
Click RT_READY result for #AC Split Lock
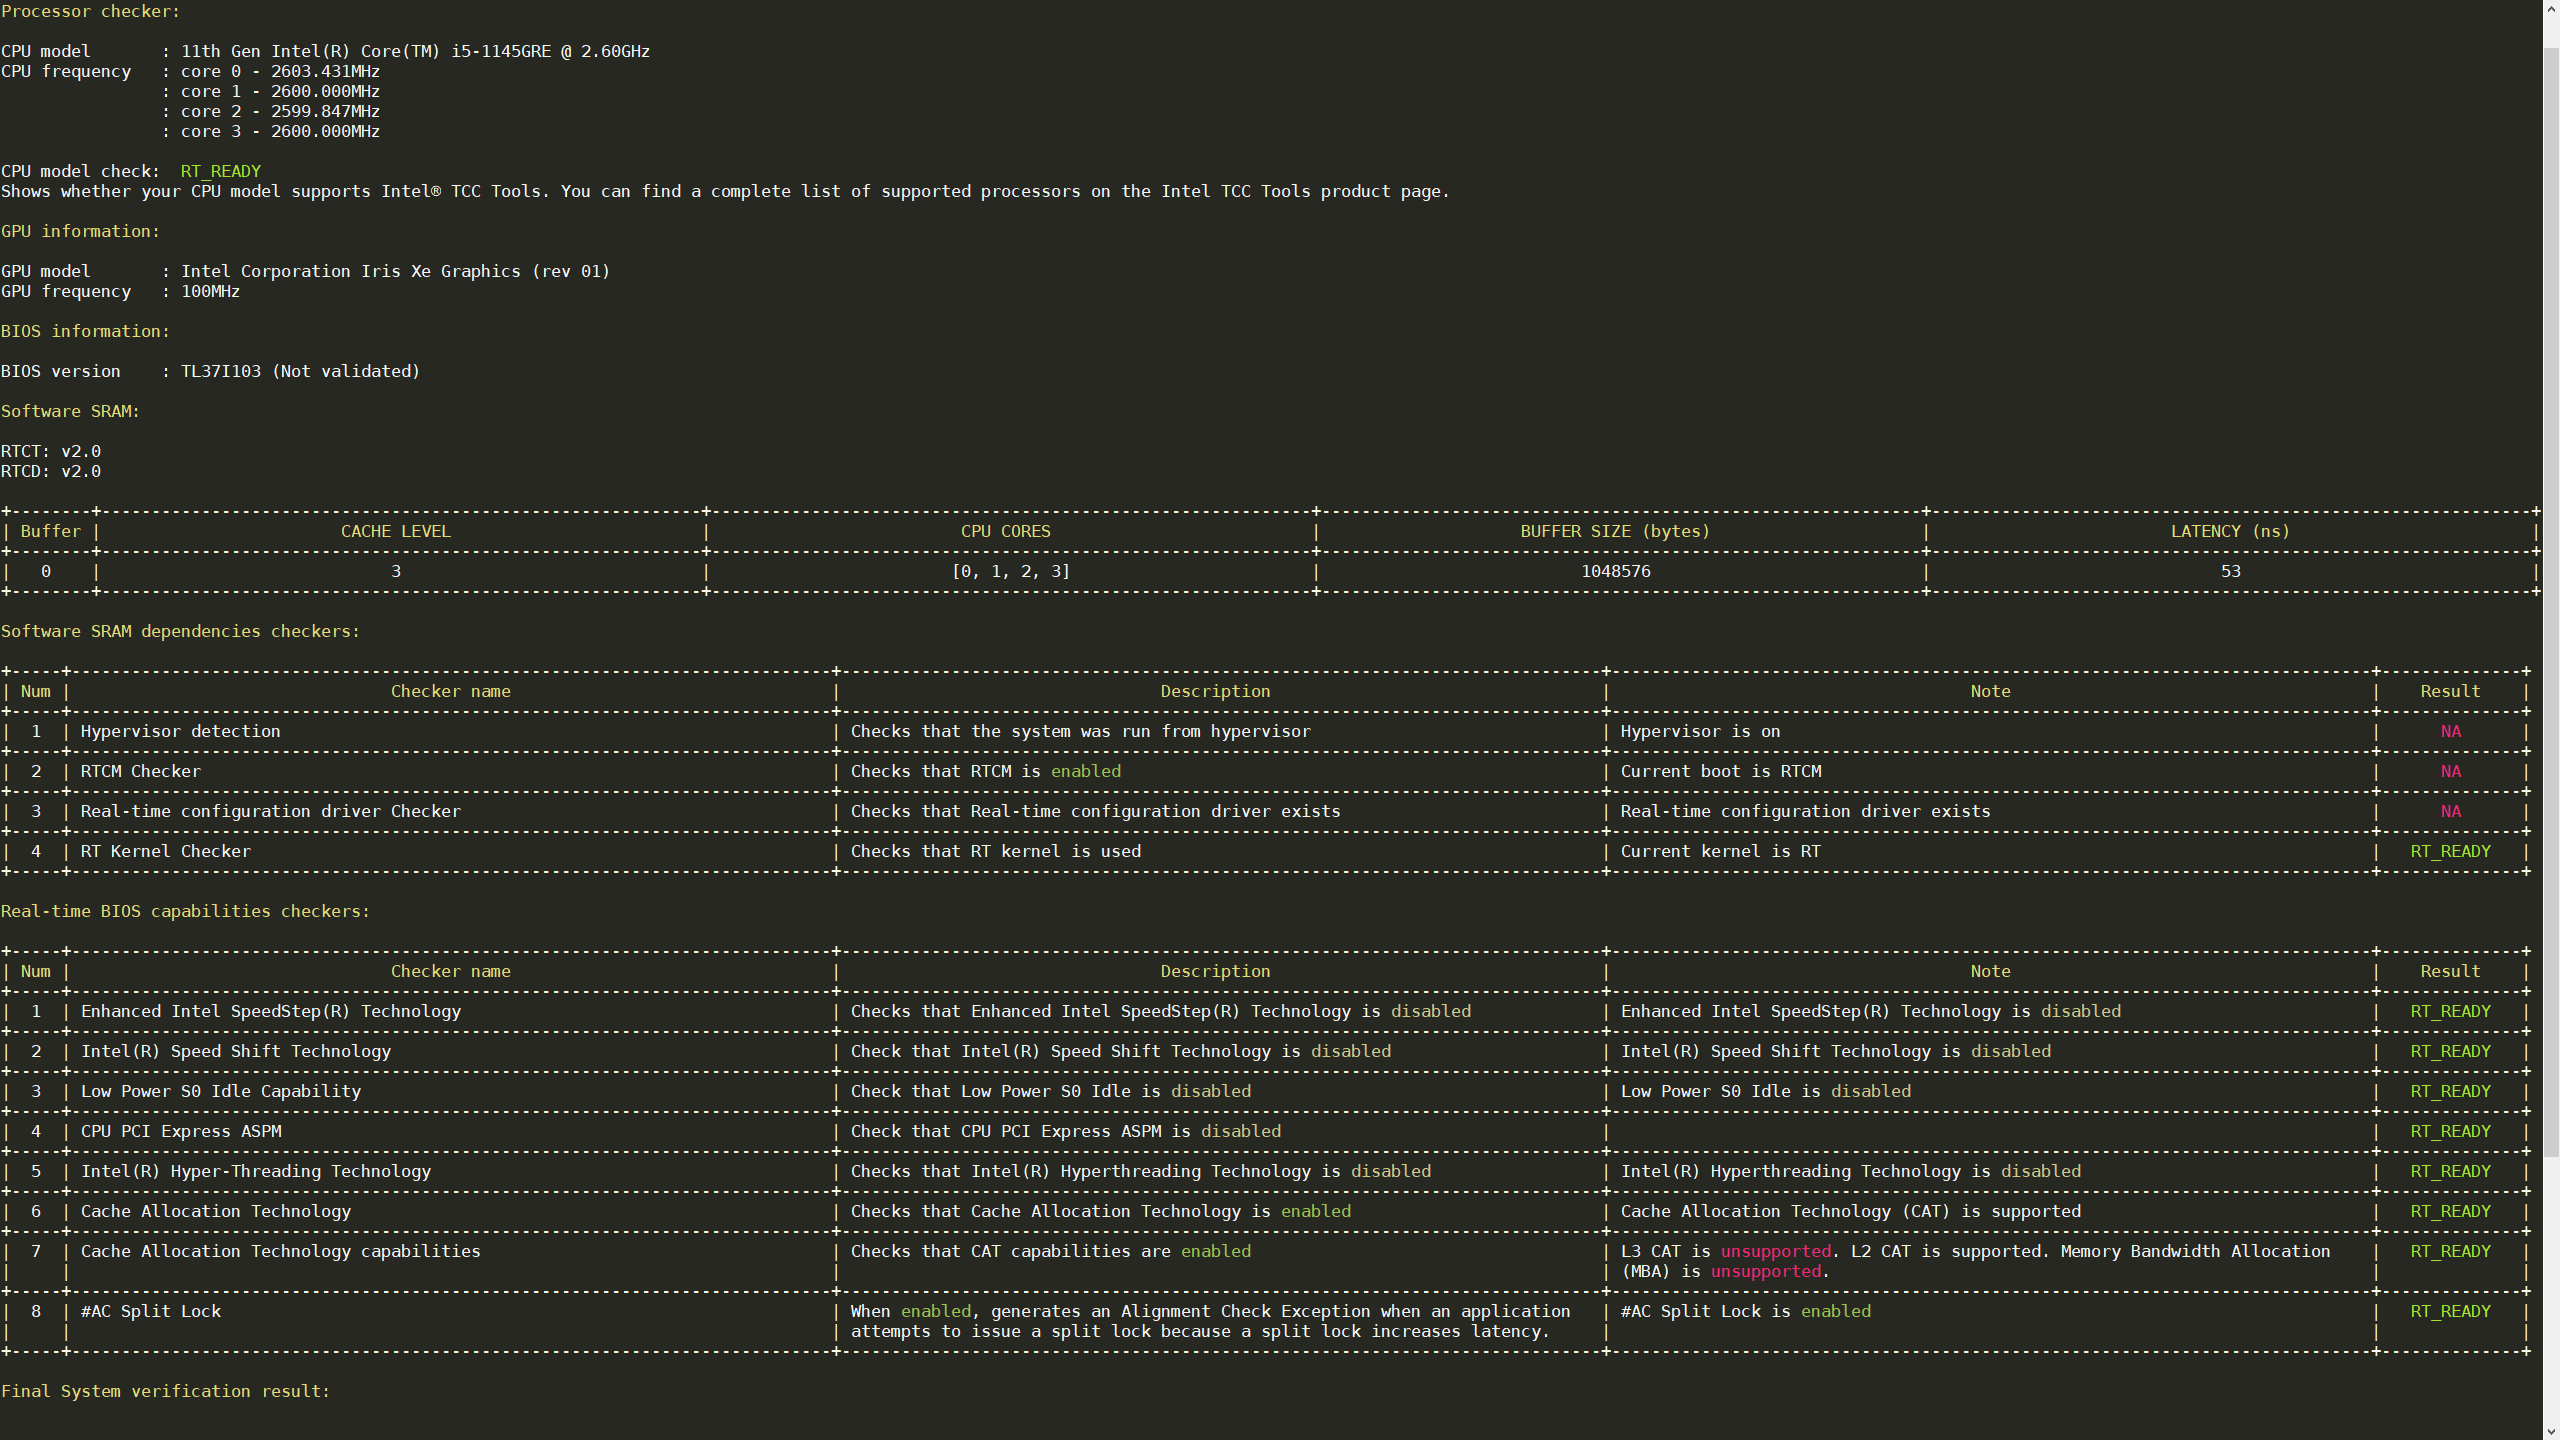[x=2450, y=1311]
